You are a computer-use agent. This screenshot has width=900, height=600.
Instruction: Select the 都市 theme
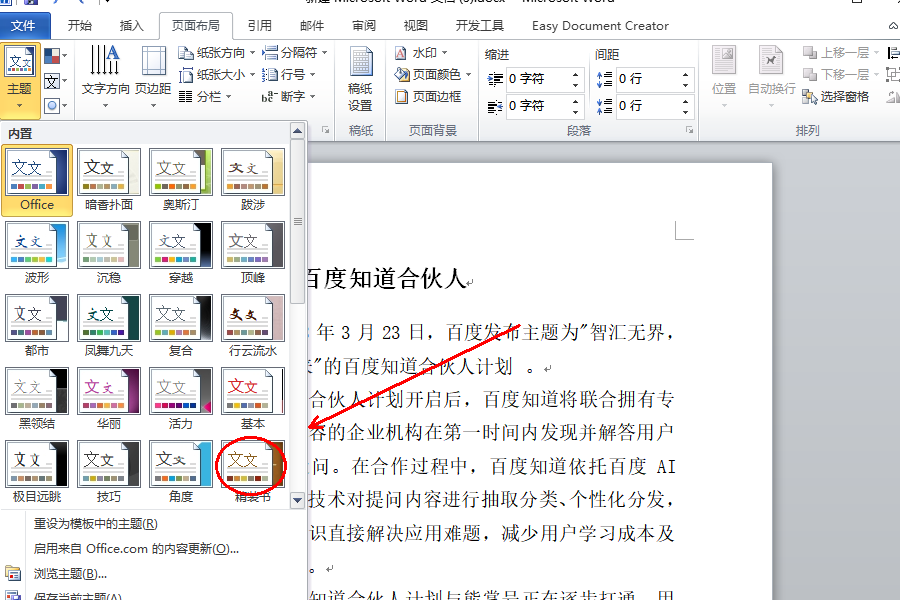click(x=37, y=326)
